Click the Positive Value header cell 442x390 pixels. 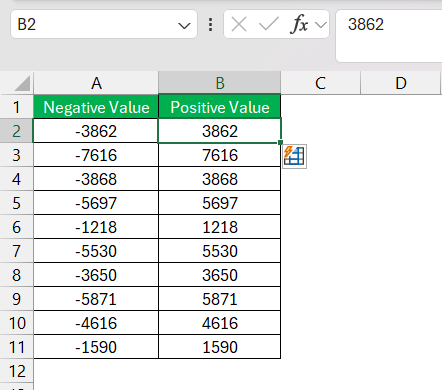(220, 107)
